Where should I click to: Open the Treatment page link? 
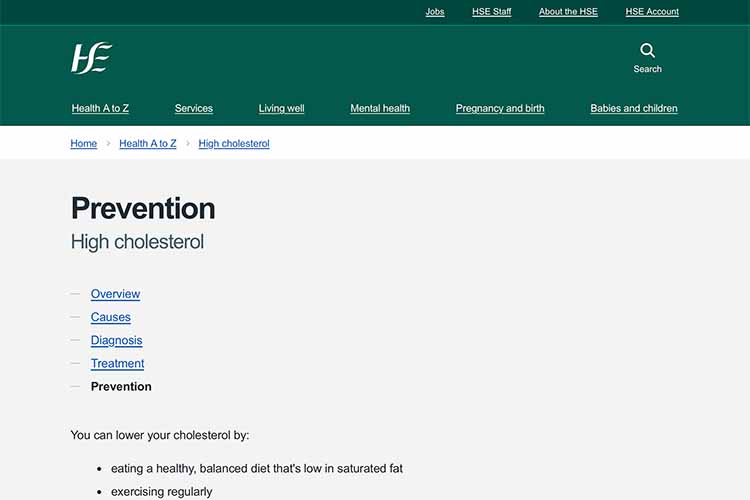pyautogui.click(x=117, y=363)
